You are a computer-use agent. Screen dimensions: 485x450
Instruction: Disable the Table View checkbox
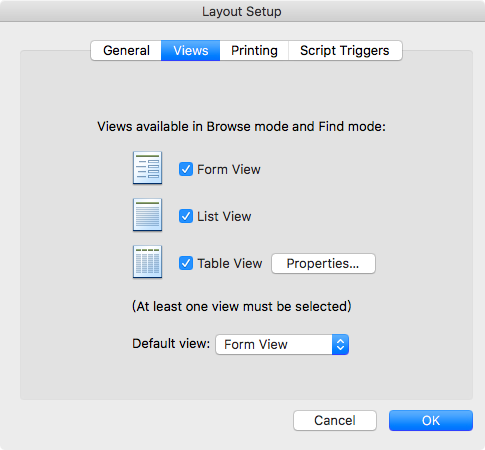pos(186,263)
